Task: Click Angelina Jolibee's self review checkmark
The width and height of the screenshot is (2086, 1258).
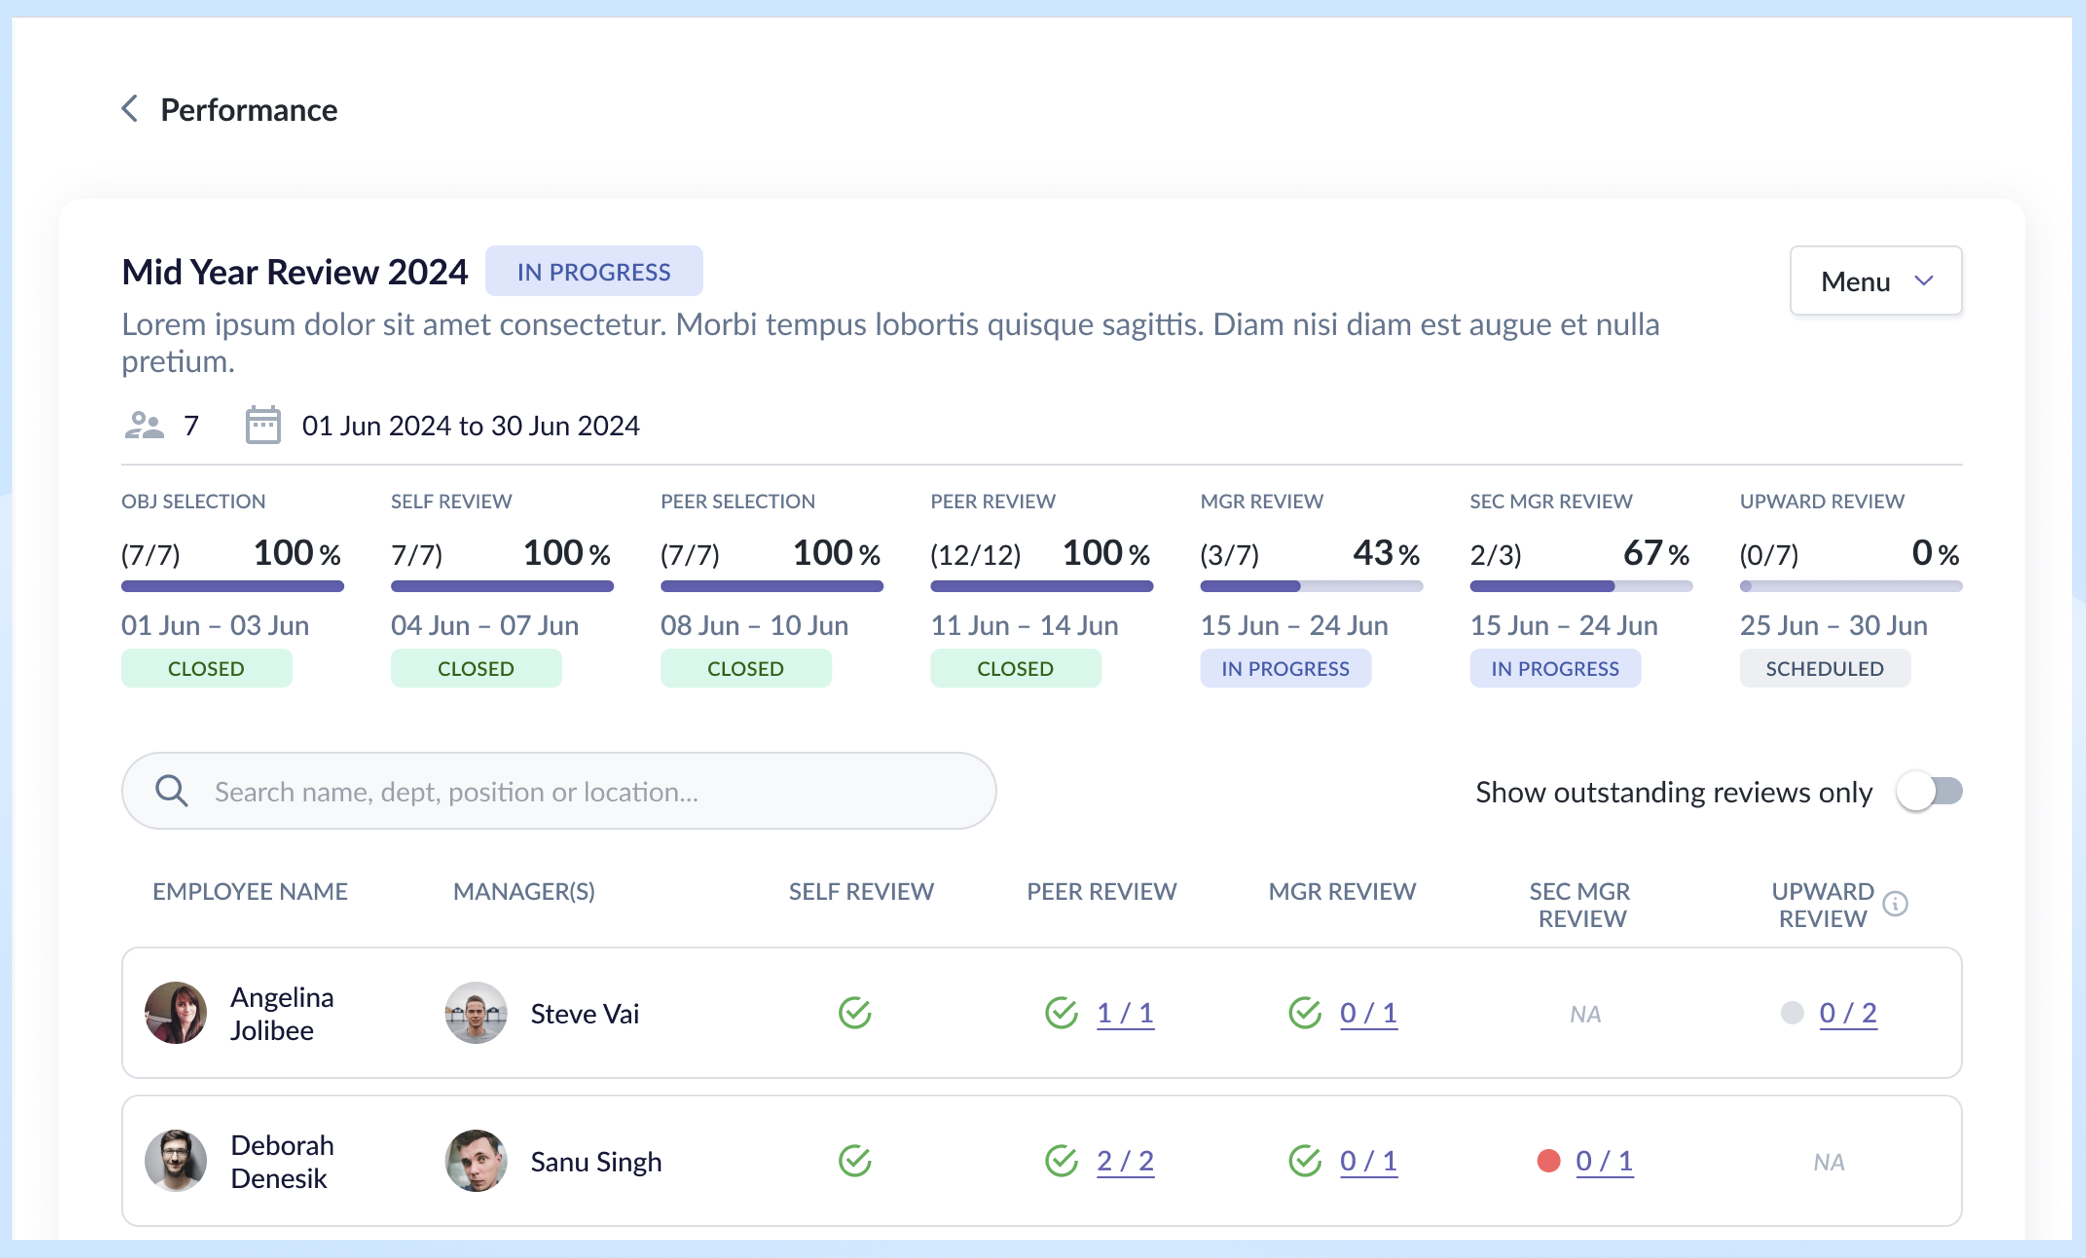Action: point(855,1013)
